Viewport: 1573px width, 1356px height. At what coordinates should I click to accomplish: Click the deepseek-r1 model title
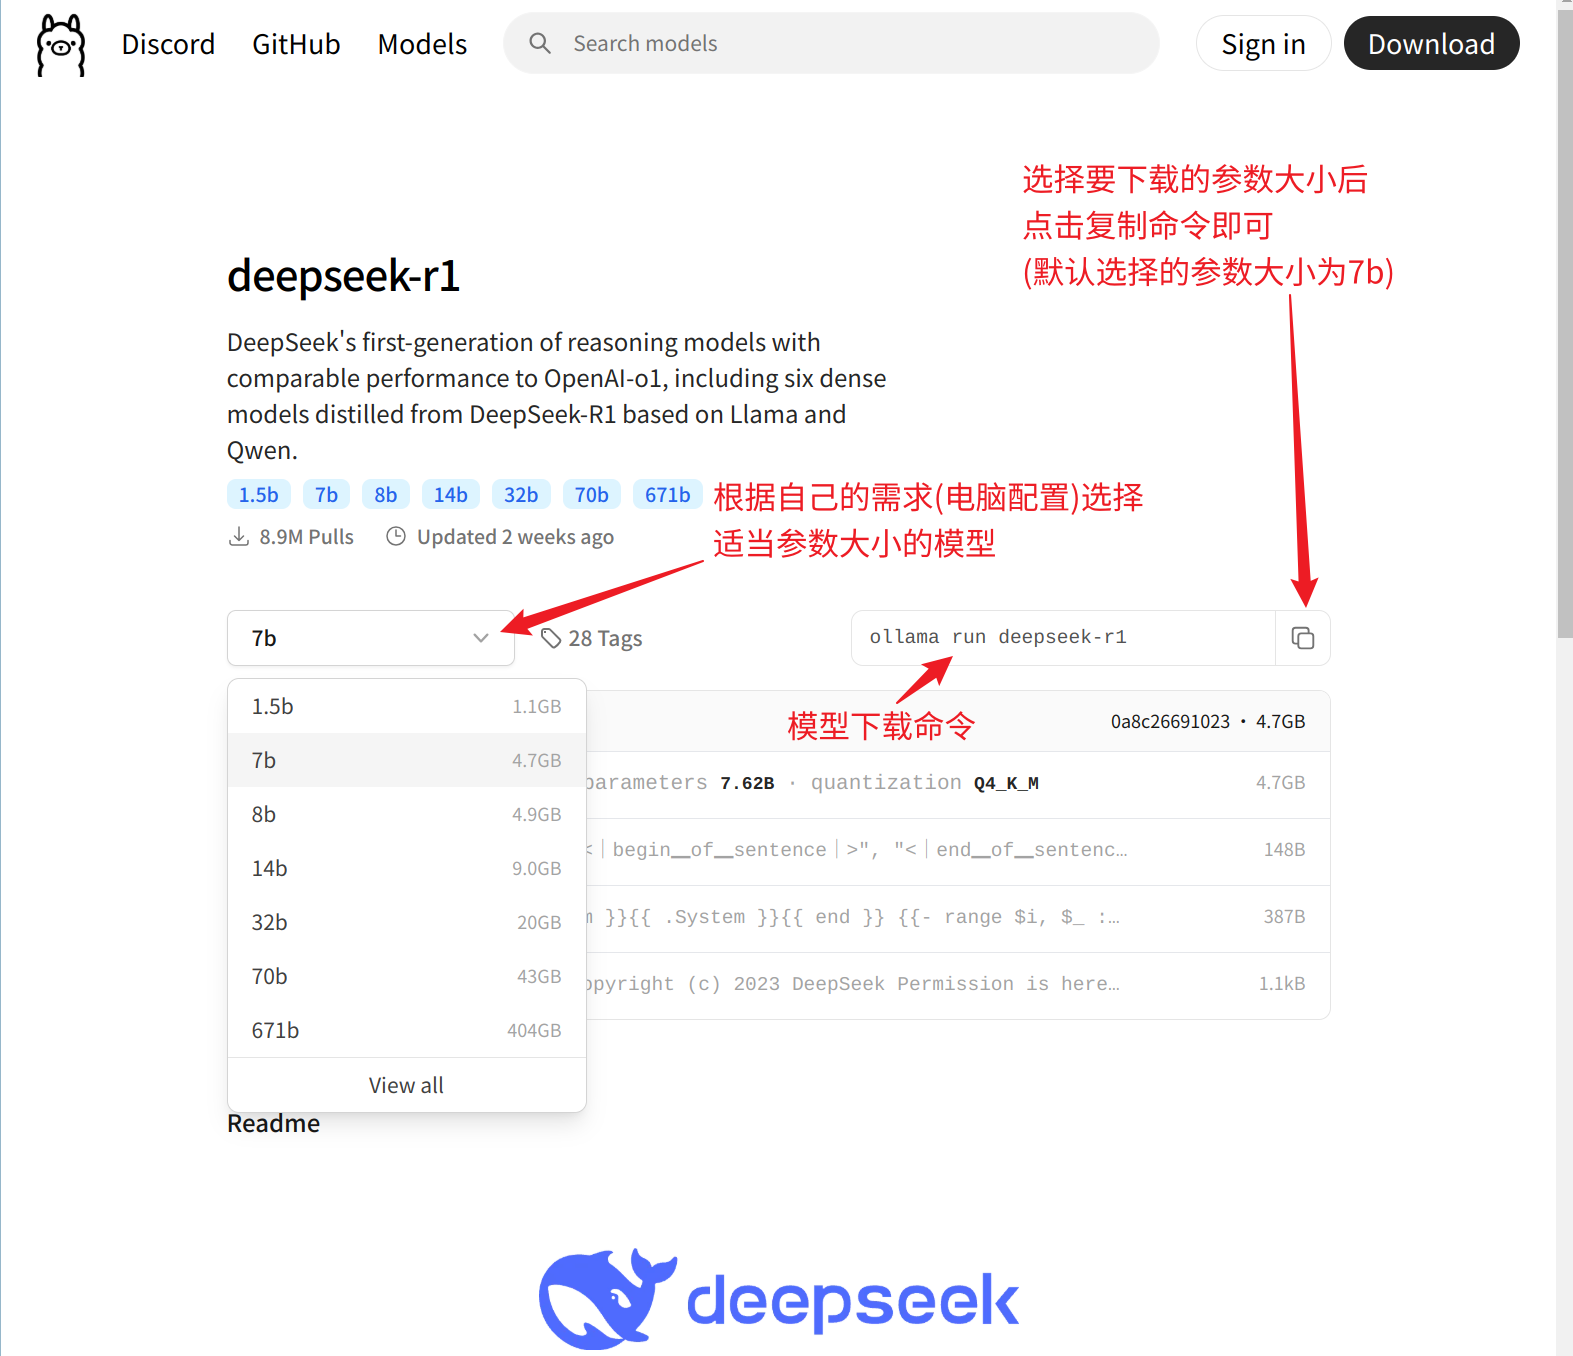click(343, 276)
